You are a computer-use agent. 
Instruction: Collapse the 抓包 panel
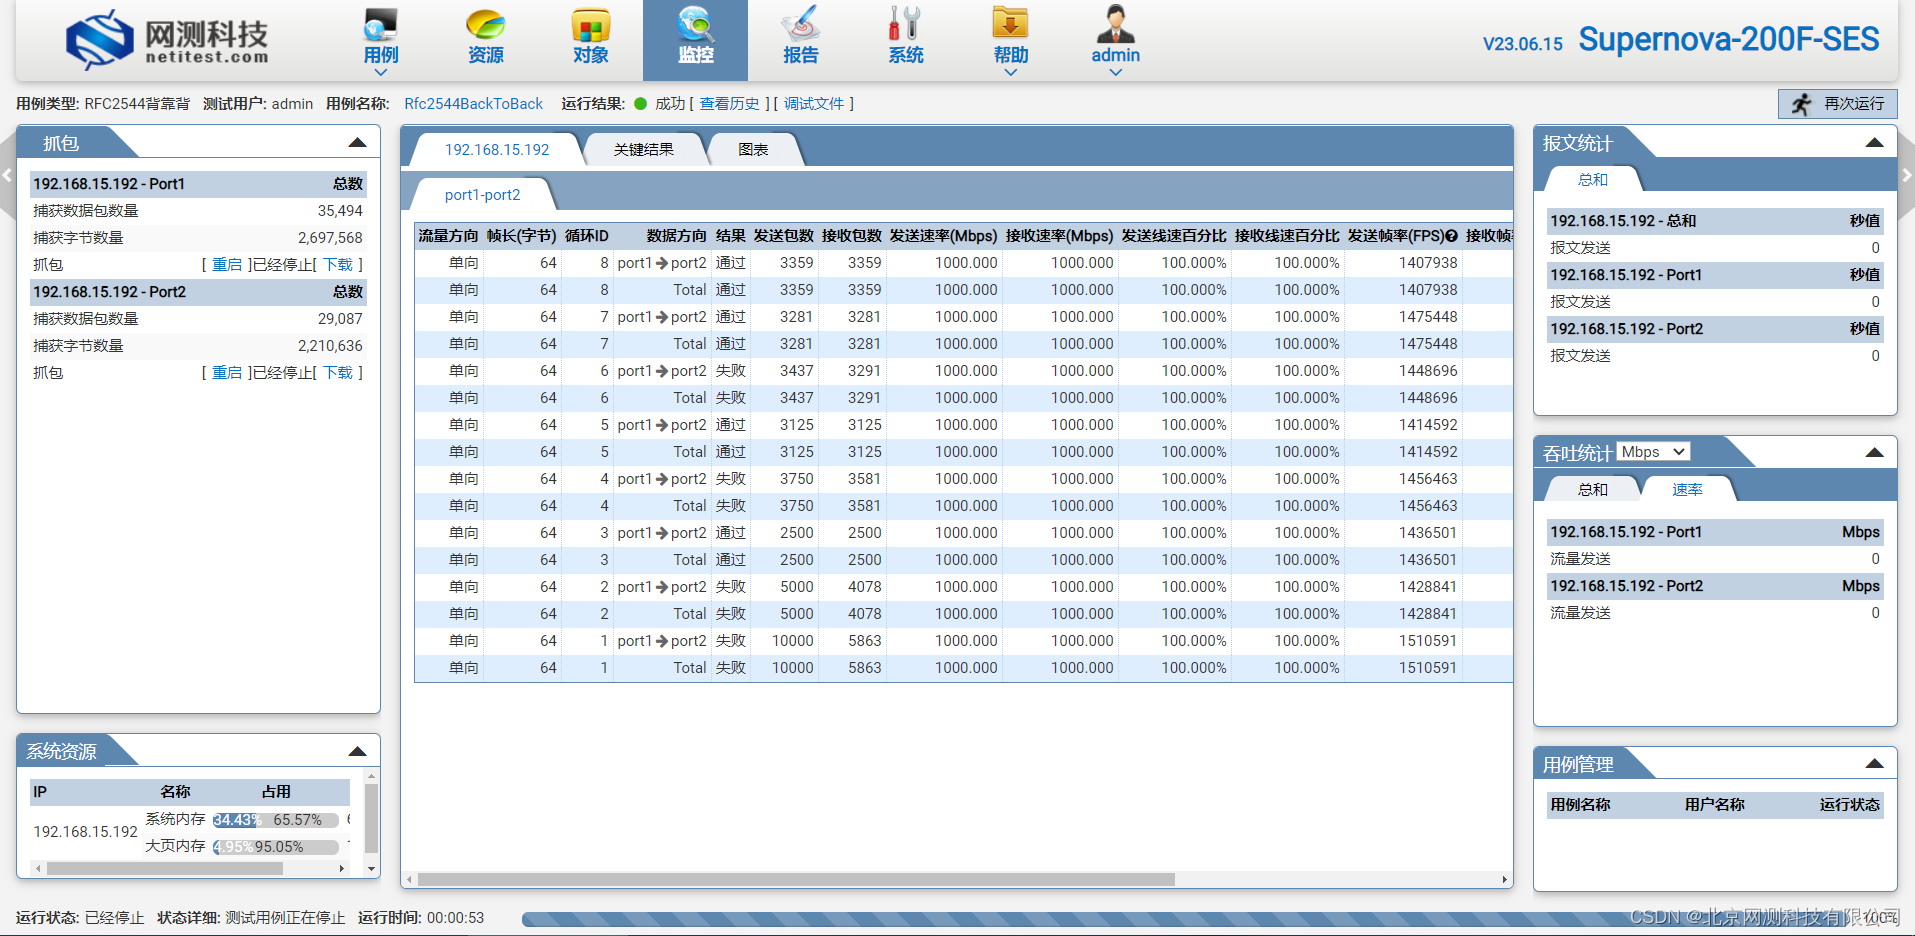point(357,143)
